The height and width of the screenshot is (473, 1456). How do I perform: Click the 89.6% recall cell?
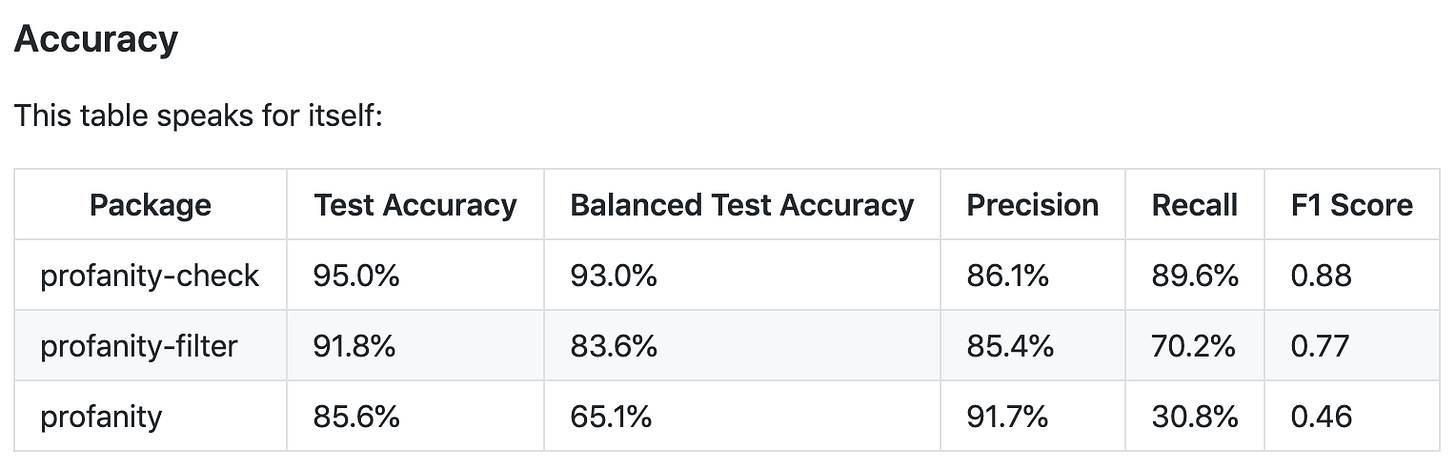click(x=1195, y=275)
